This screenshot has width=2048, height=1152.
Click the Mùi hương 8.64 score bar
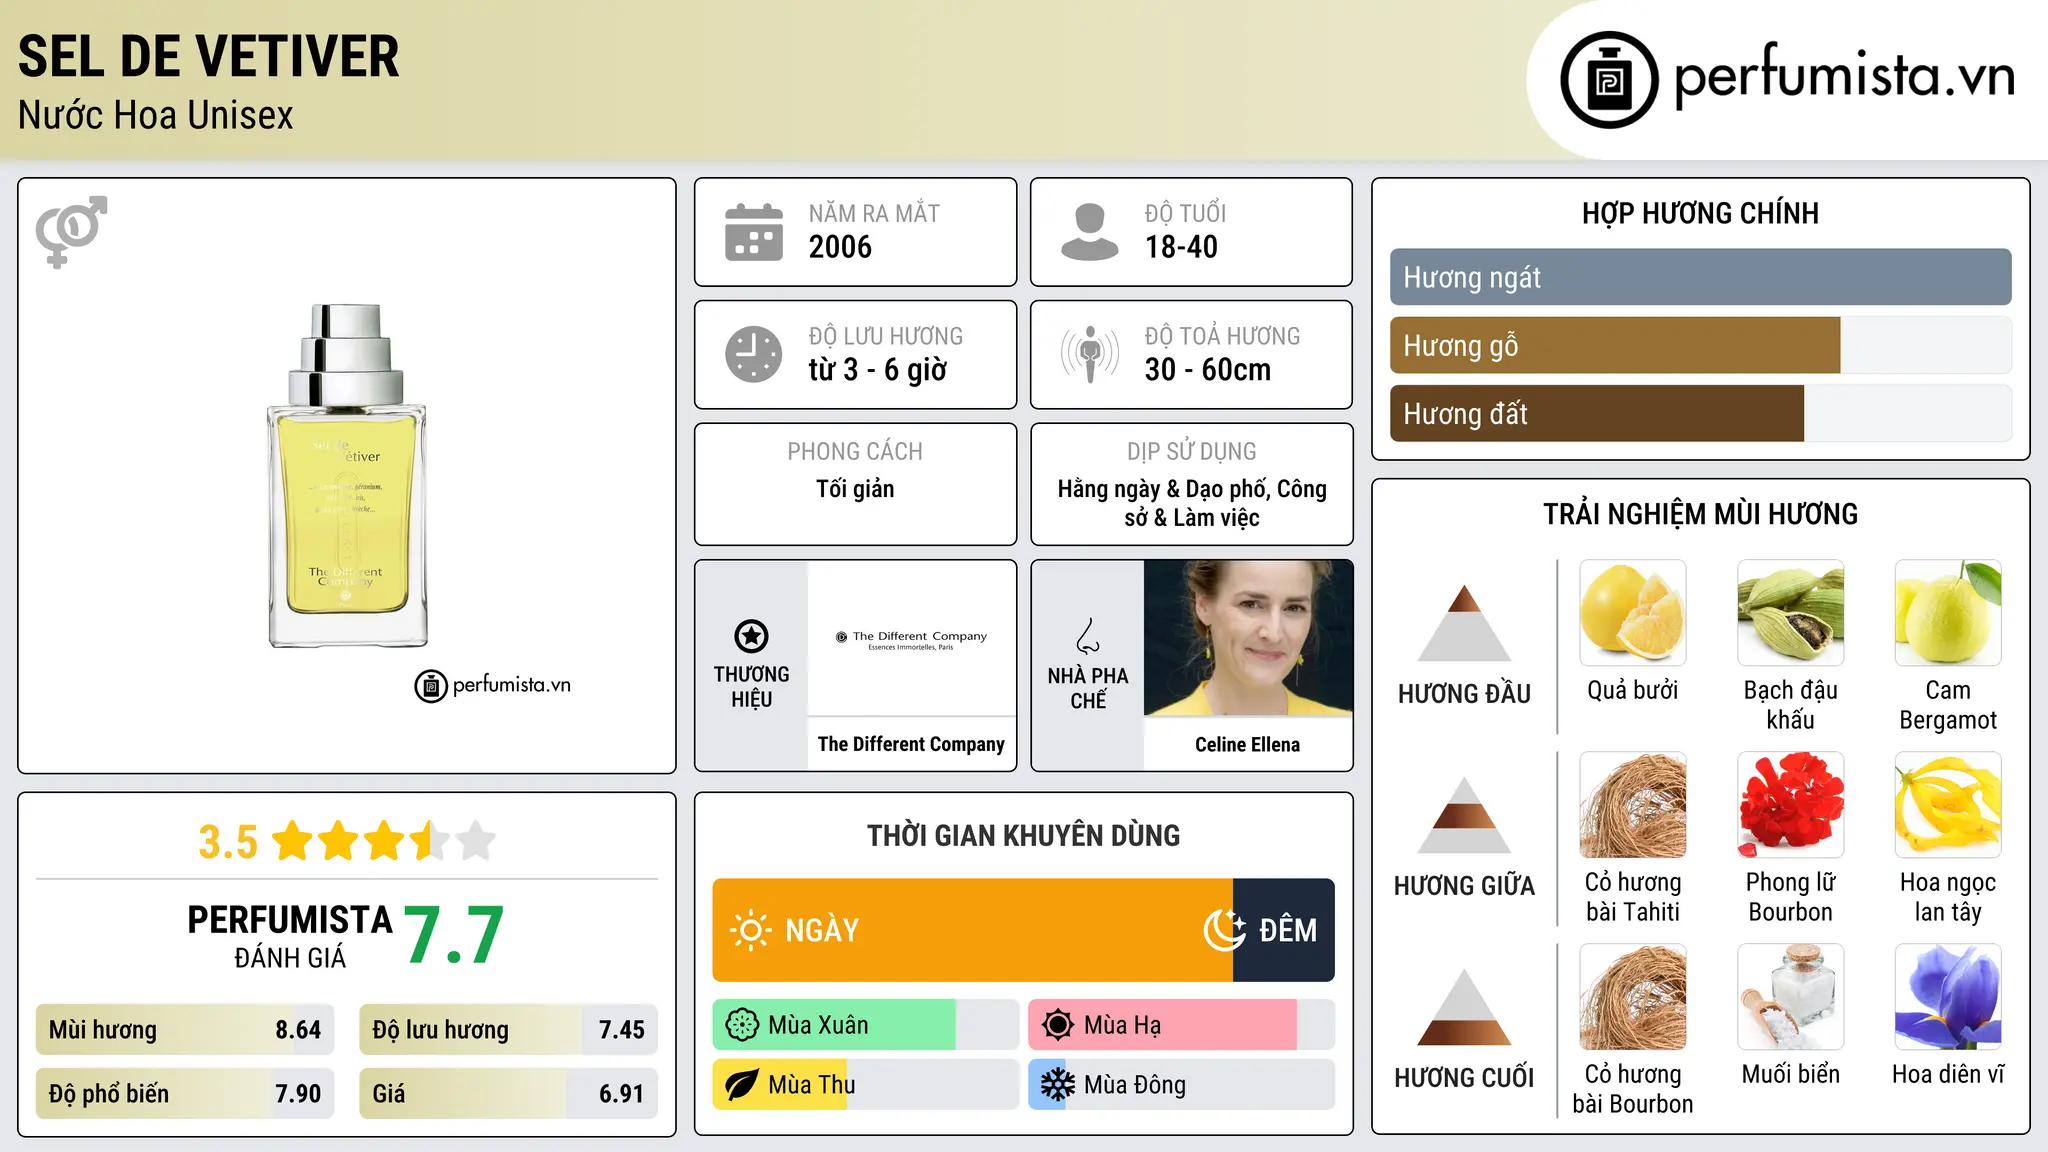[185, 1030]
